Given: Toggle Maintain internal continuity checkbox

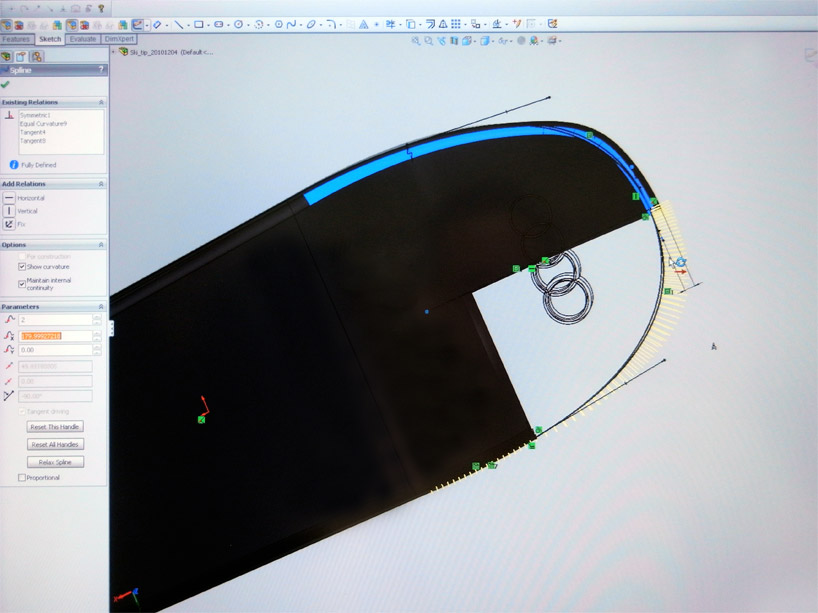Looking at the screenshot, I should click(x=22, y=284).
